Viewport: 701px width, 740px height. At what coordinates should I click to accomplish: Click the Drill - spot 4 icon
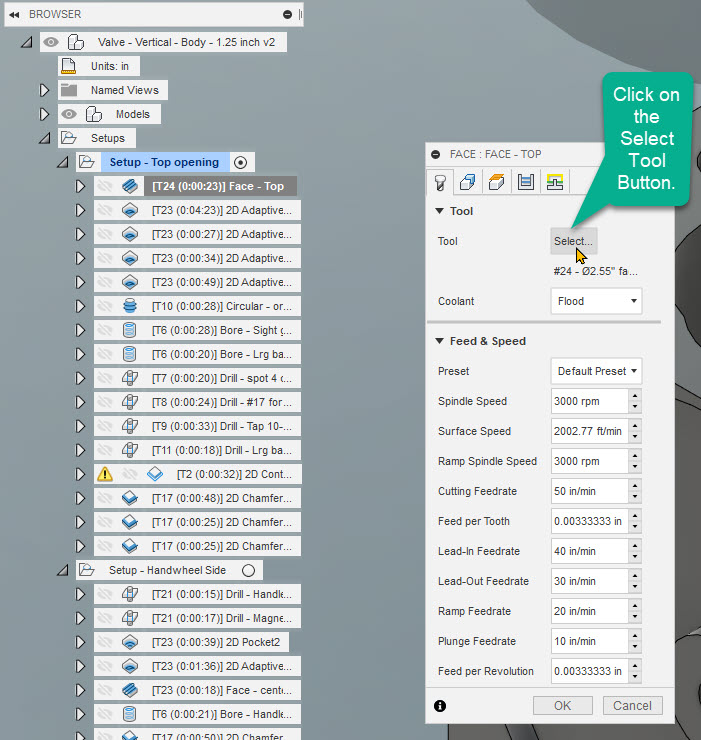[130, 378]
